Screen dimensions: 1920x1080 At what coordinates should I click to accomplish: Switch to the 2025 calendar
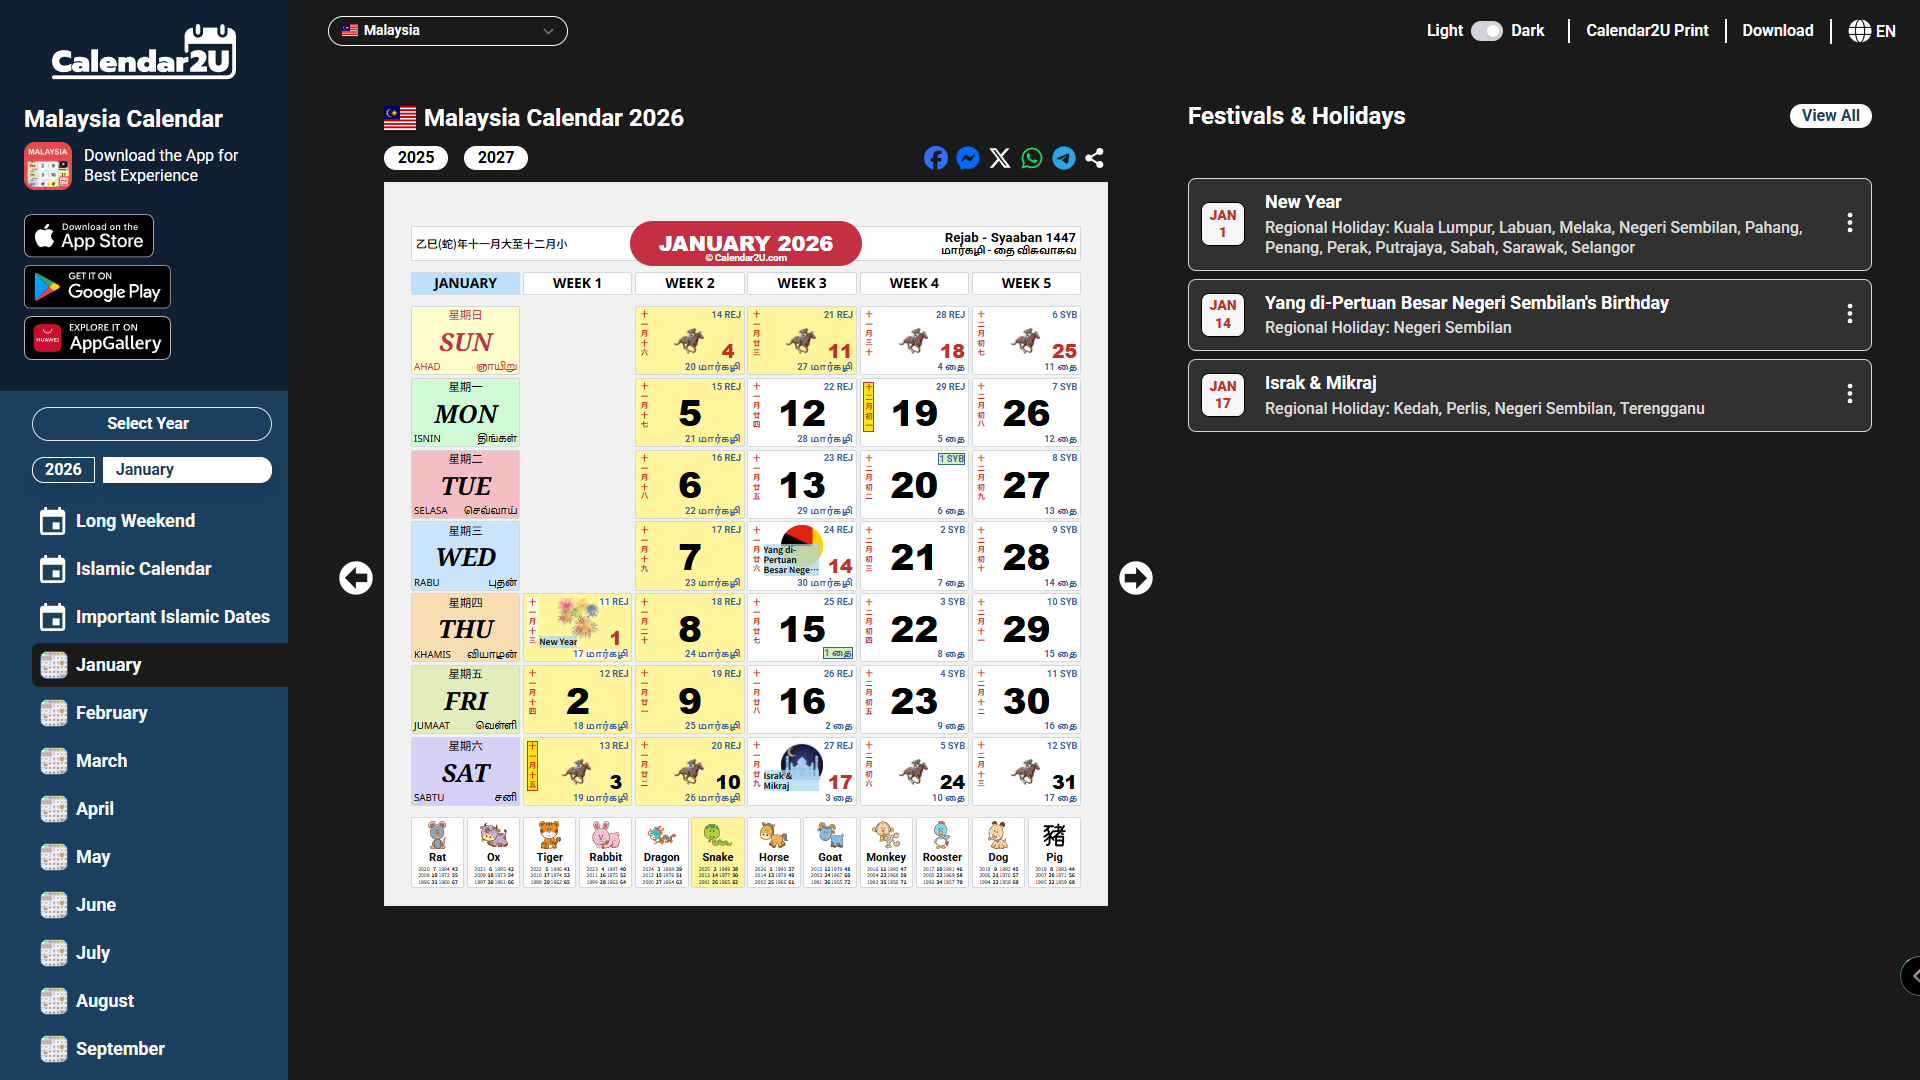[416, 158]
